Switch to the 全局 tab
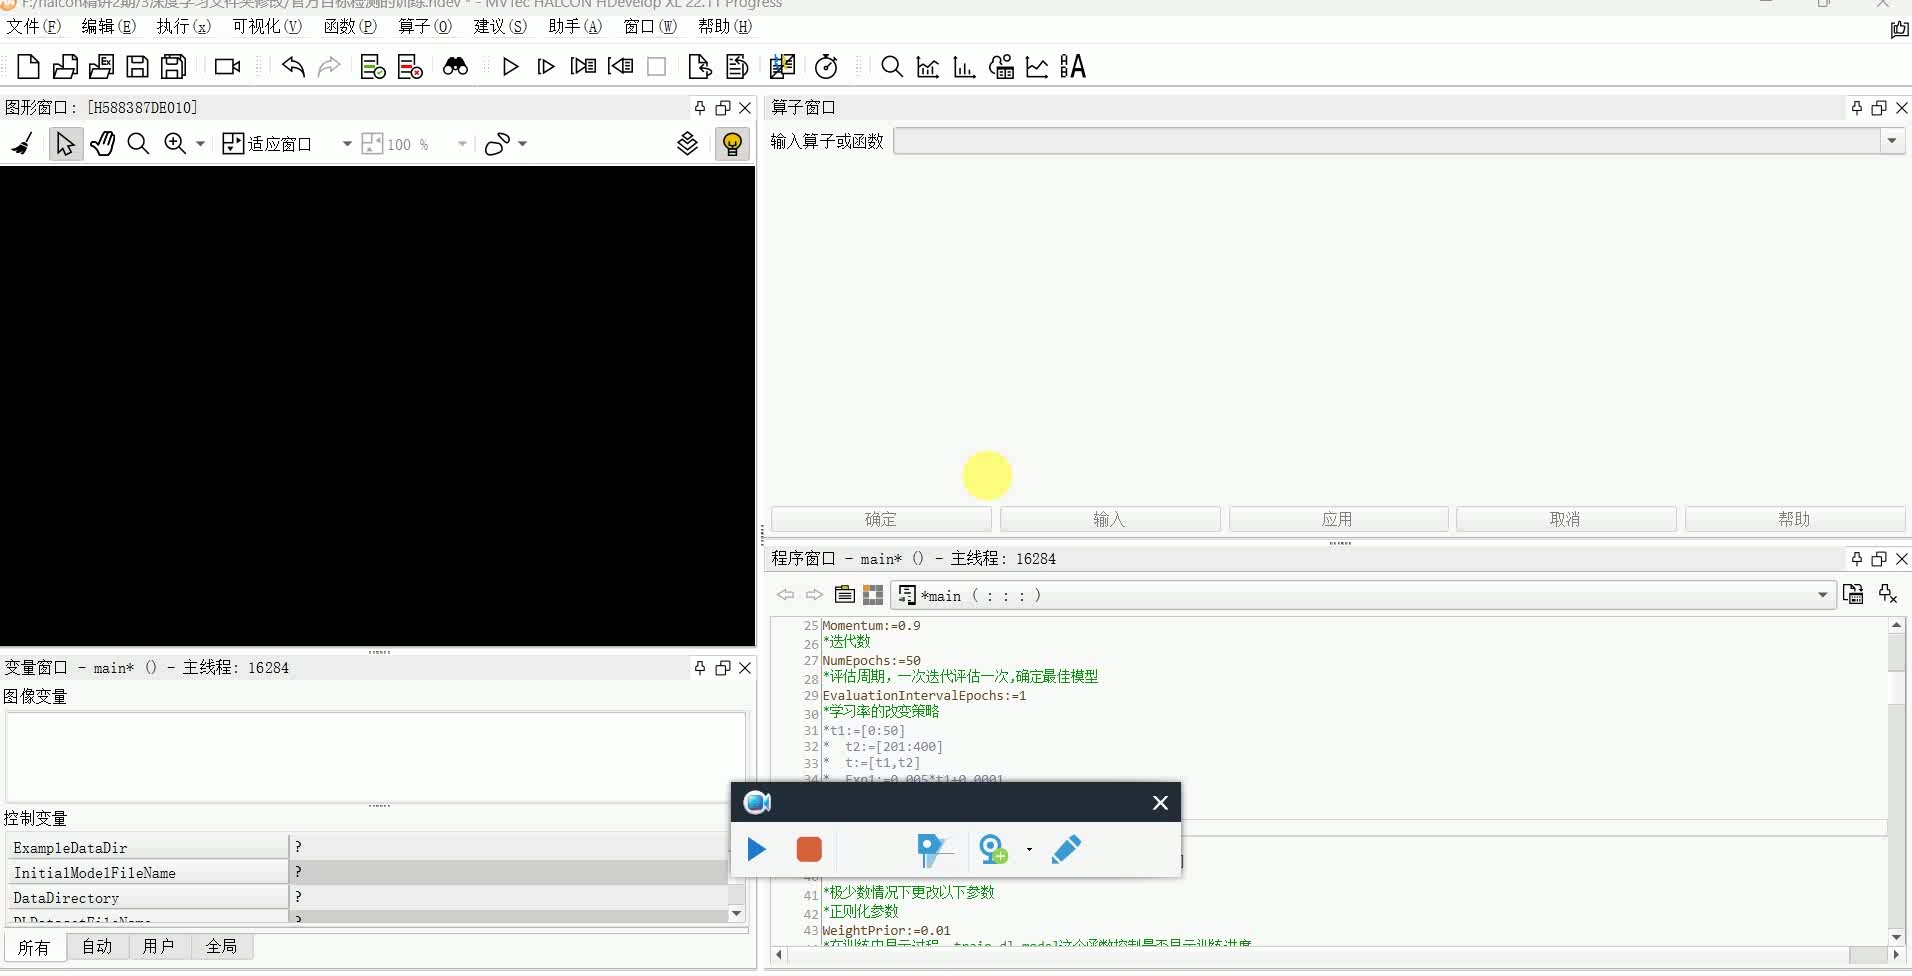Image resolution: width=1912 pixels, height=976 pixels. click(x=221, y=946)
